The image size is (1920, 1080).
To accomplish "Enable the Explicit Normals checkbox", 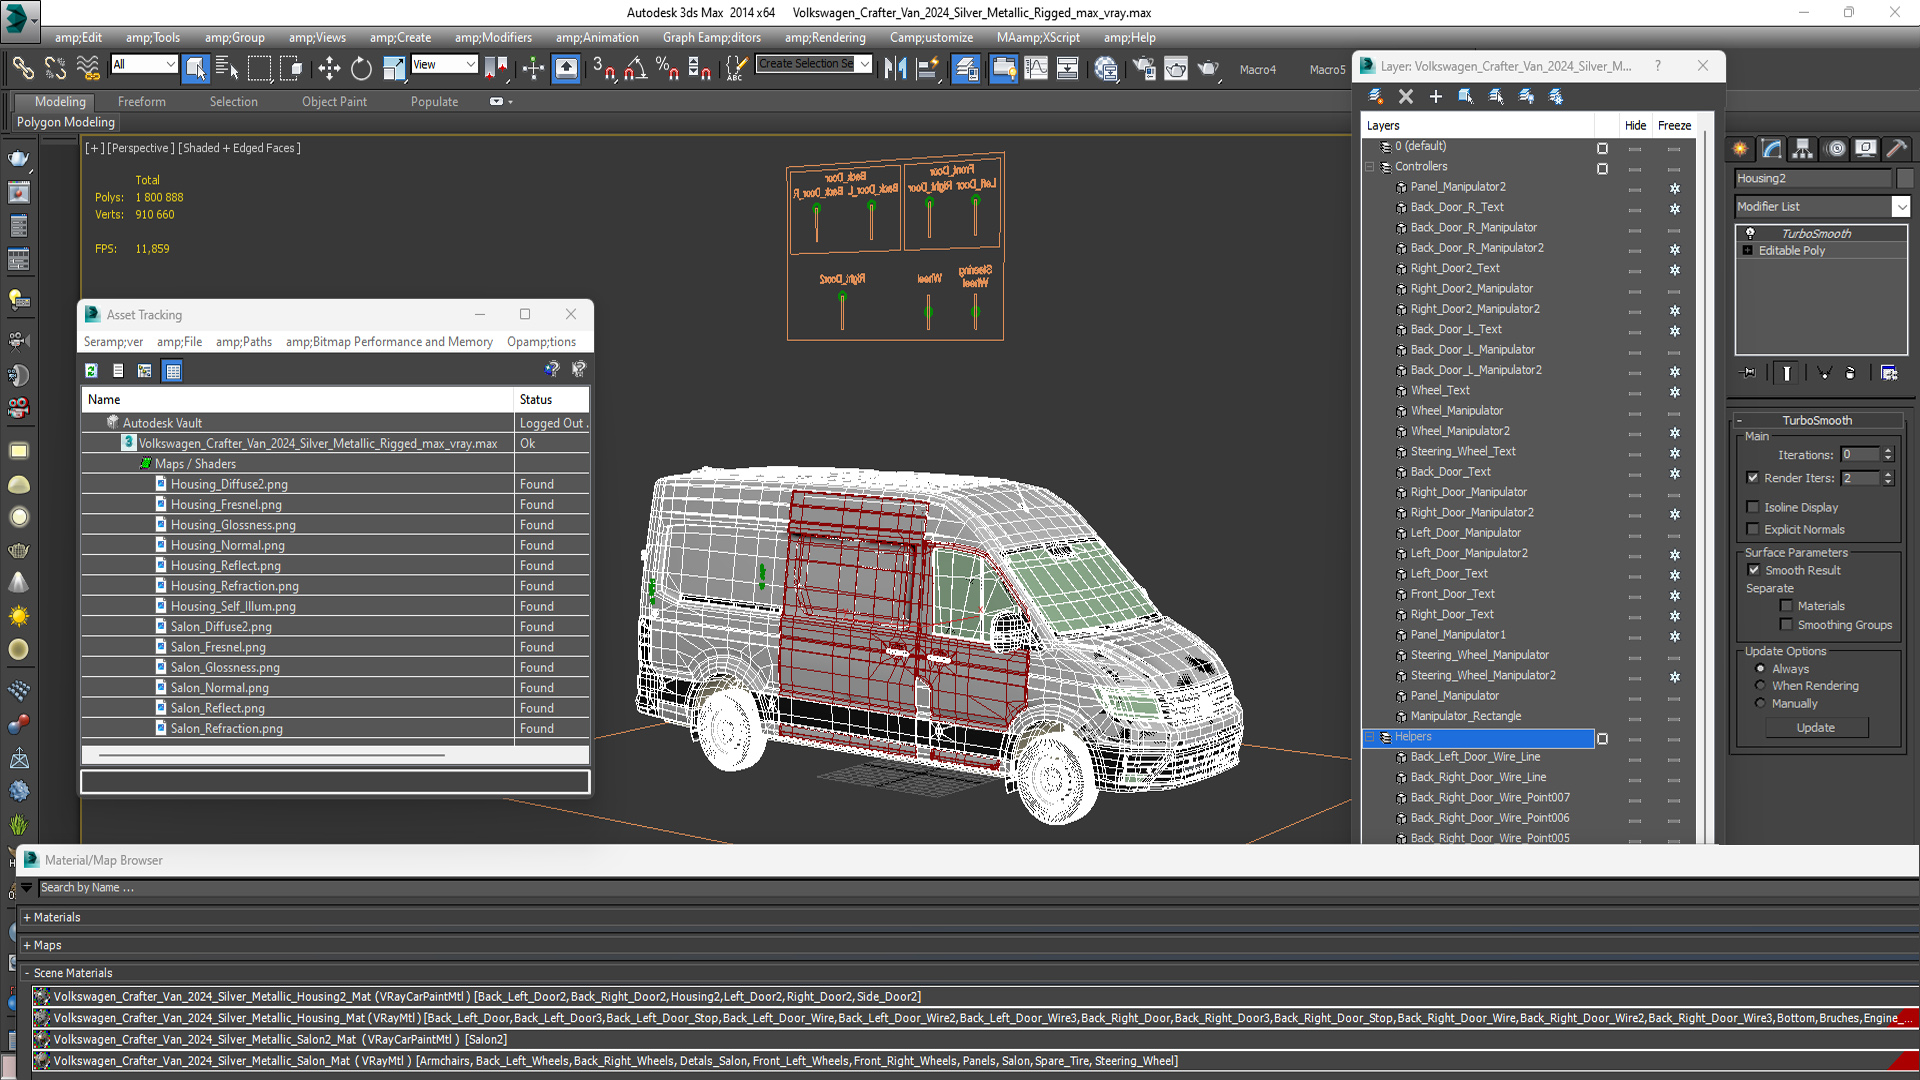I will point(1752,529).
